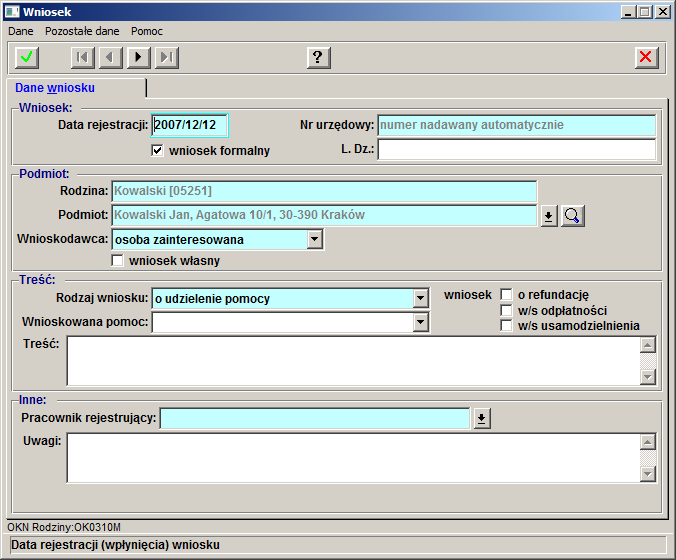Maximize the Wniosek window
The height and width of the screenshot is (560, 676).
tap(645, 12)
